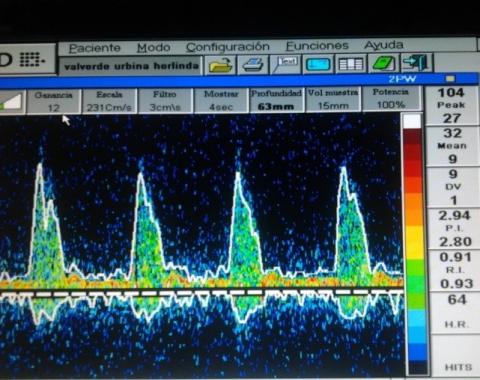Click the cyan screen display icon

click(x=318, y=64)
